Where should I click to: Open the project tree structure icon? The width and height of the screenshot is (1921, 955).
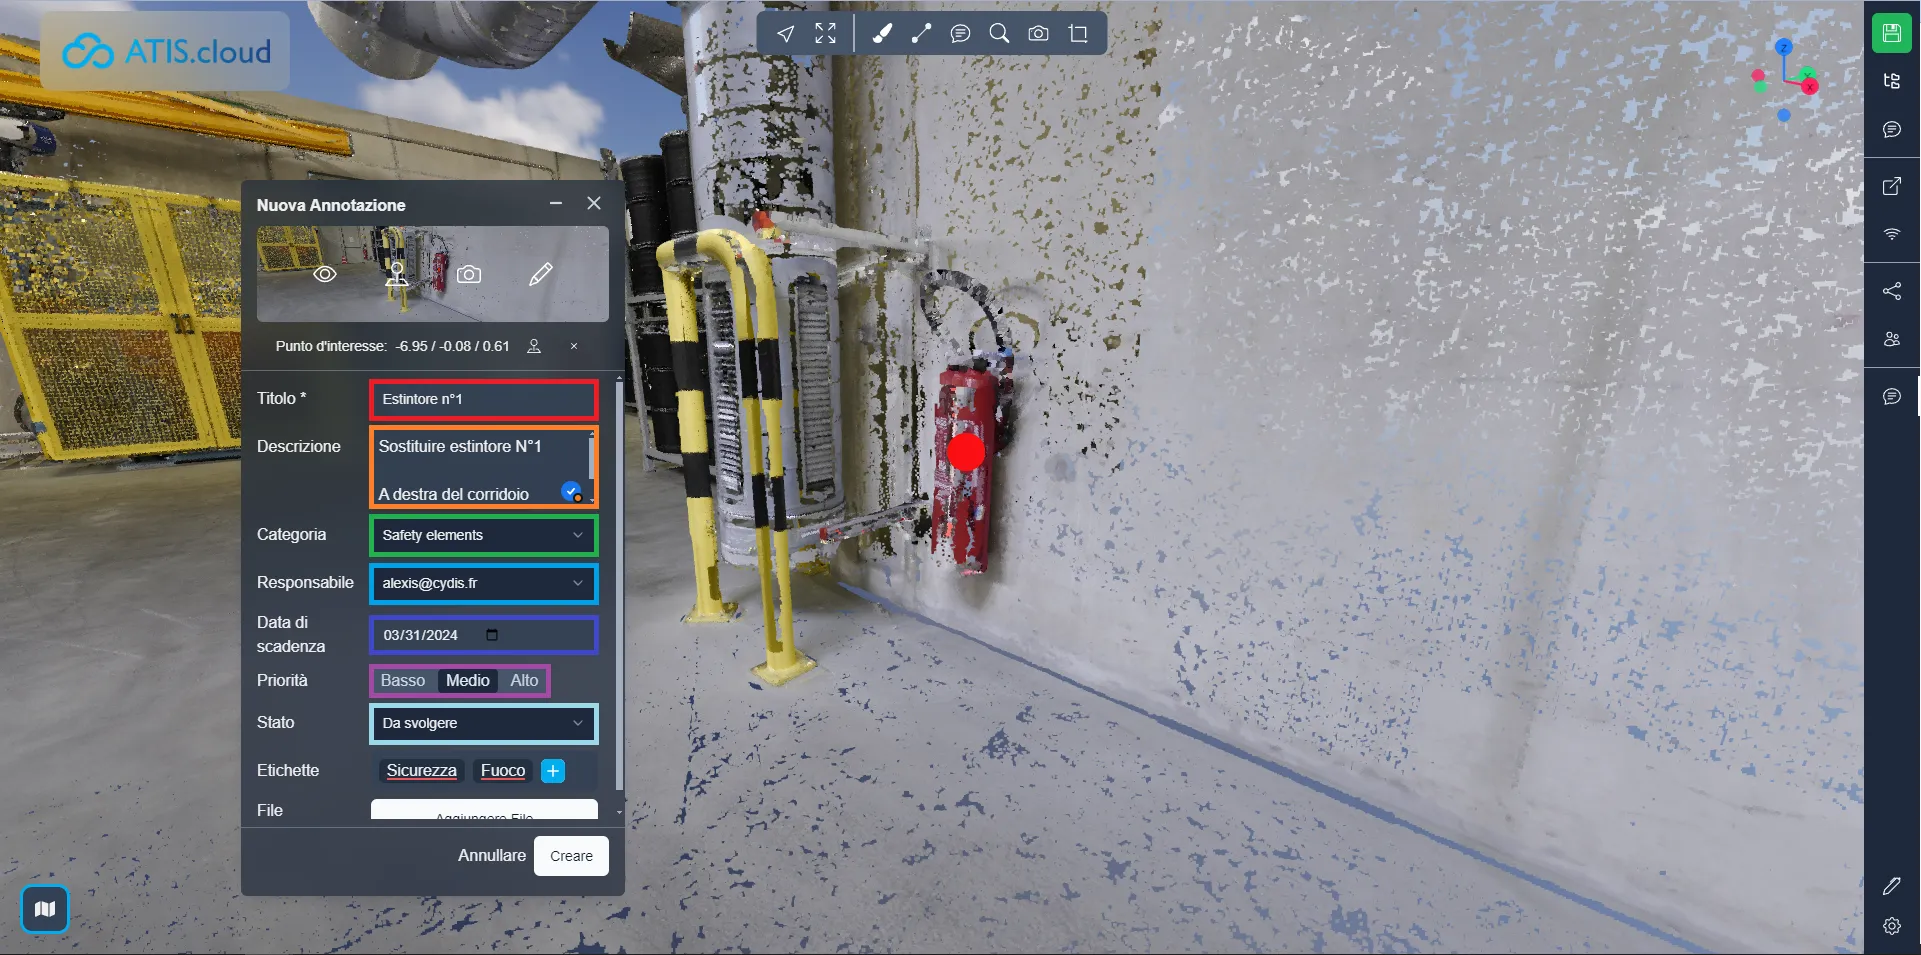pos(1891,81)
